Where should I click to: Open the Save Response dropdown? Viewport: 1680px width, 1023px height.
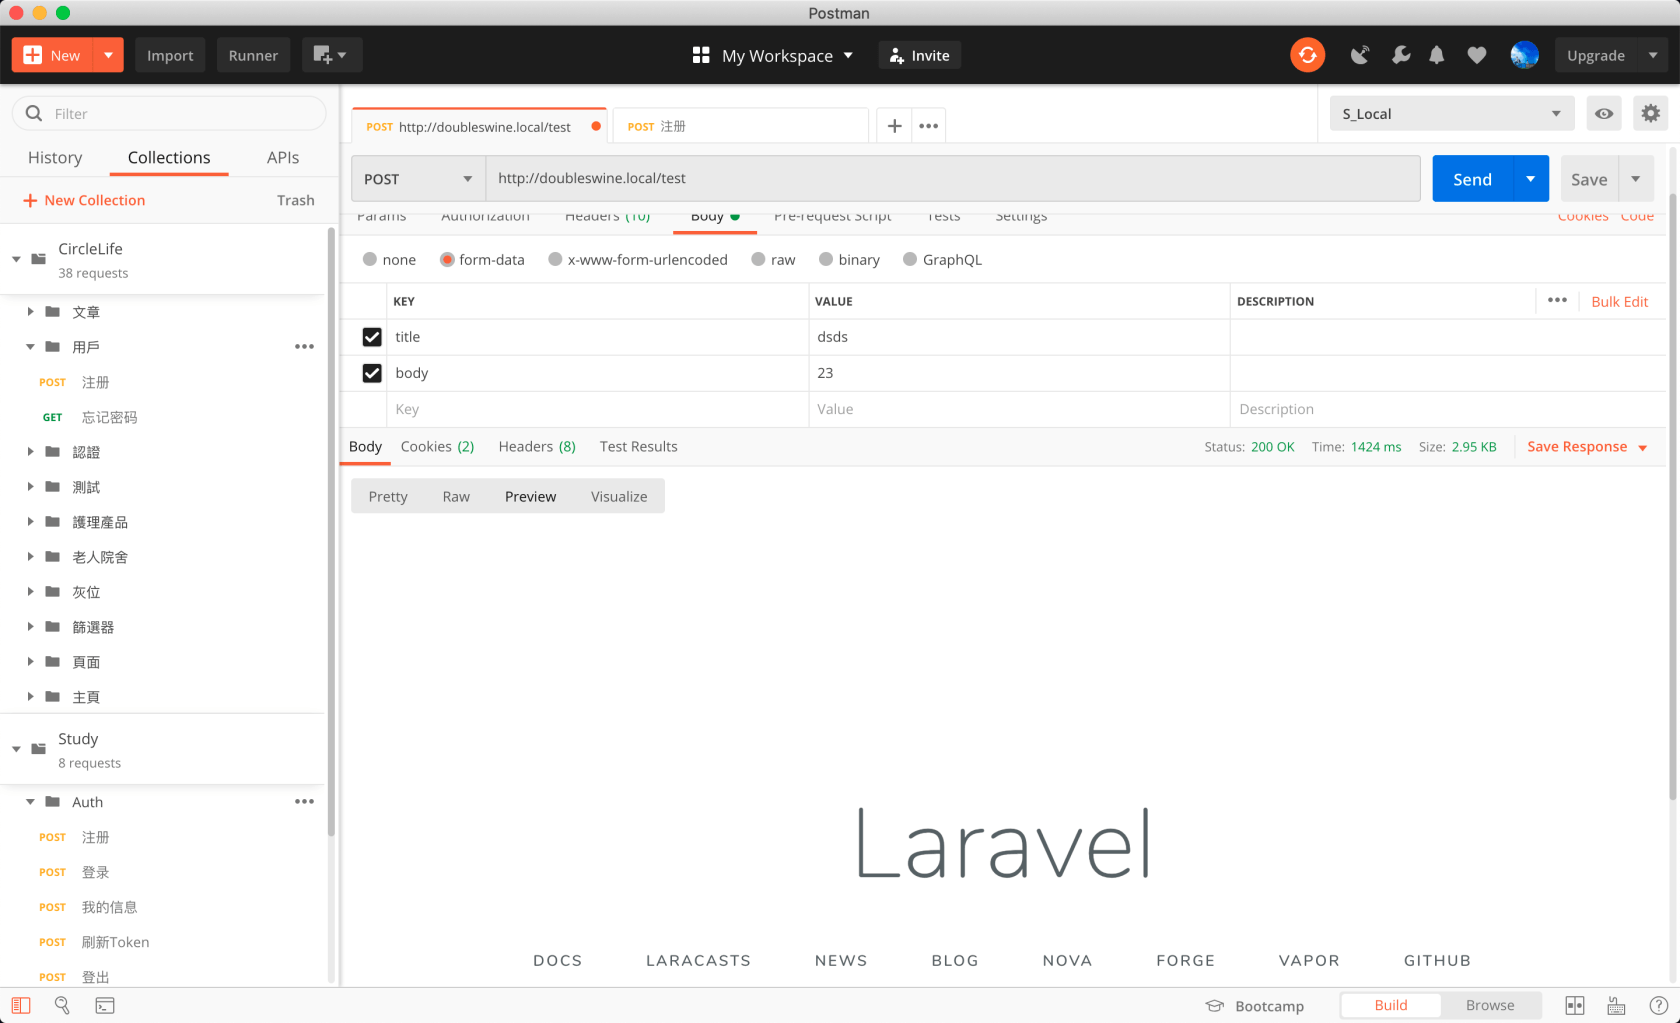tap(1587, 447)
